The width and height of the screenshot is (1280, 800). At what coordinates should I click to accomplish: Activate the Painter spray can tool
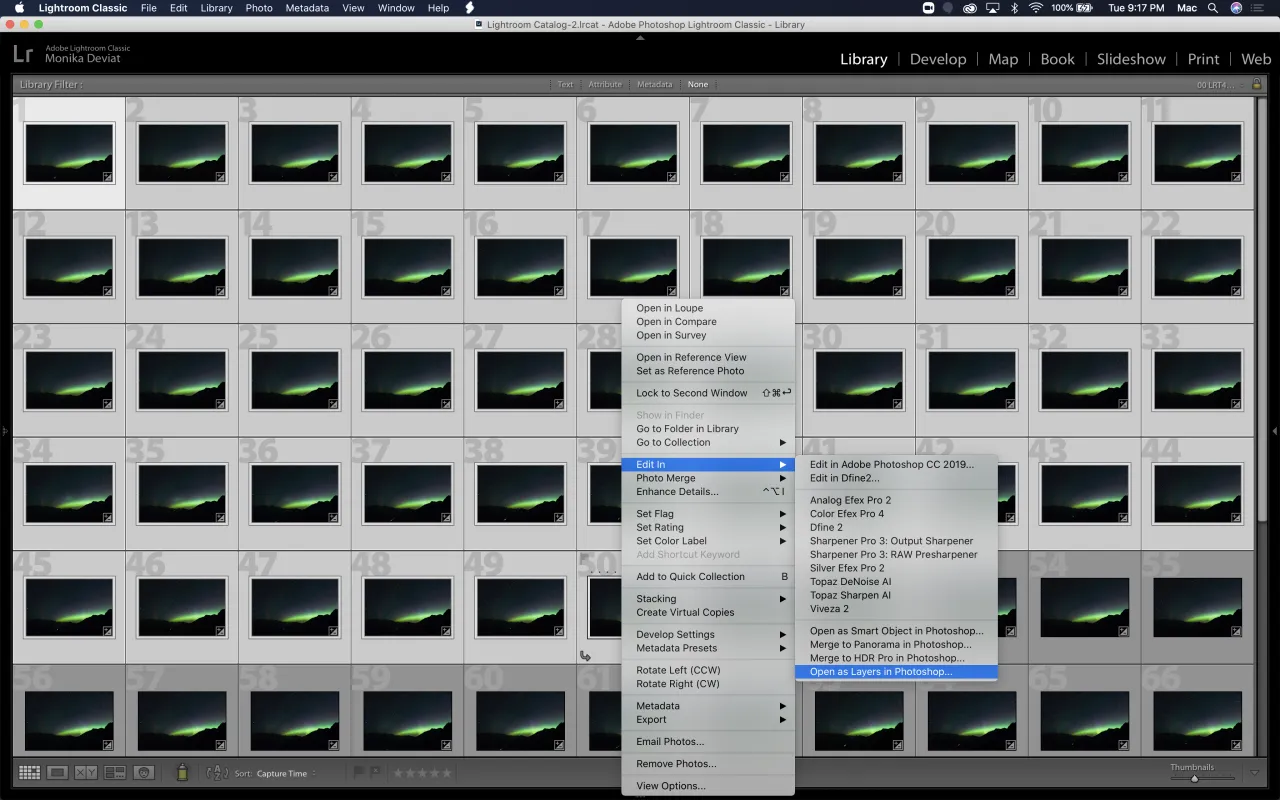click(181, 772)
